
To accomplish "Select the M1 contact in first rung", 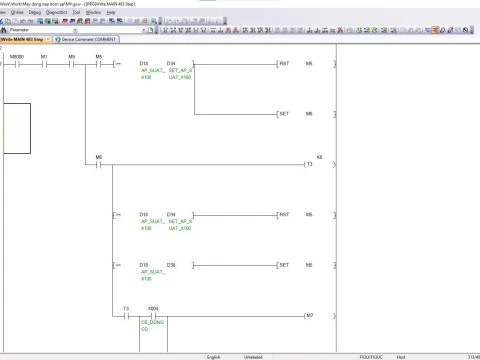I will 44,64.
